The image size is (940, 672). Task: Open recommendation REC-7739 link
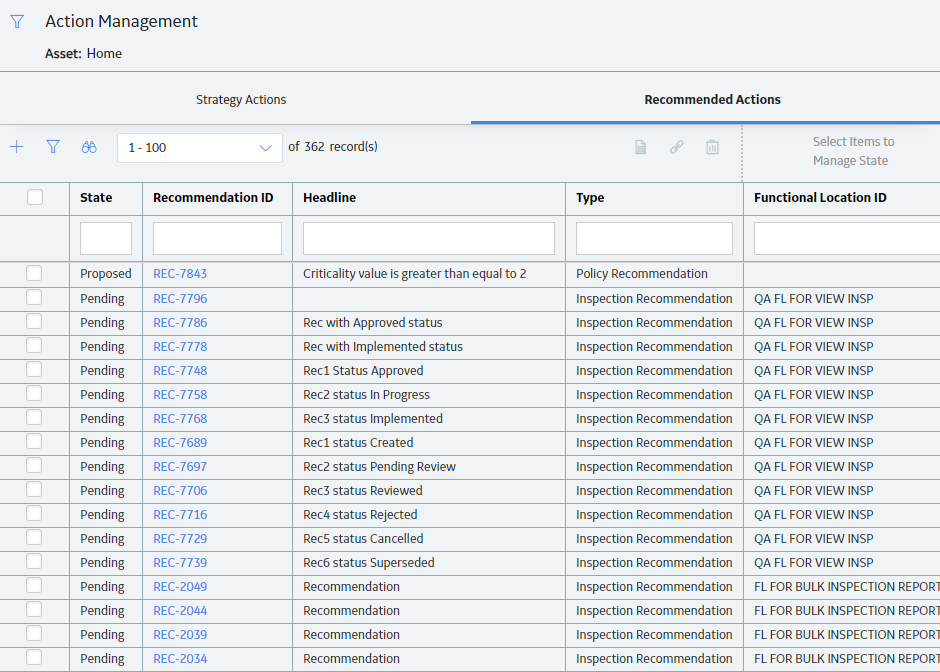coord(180,562)
